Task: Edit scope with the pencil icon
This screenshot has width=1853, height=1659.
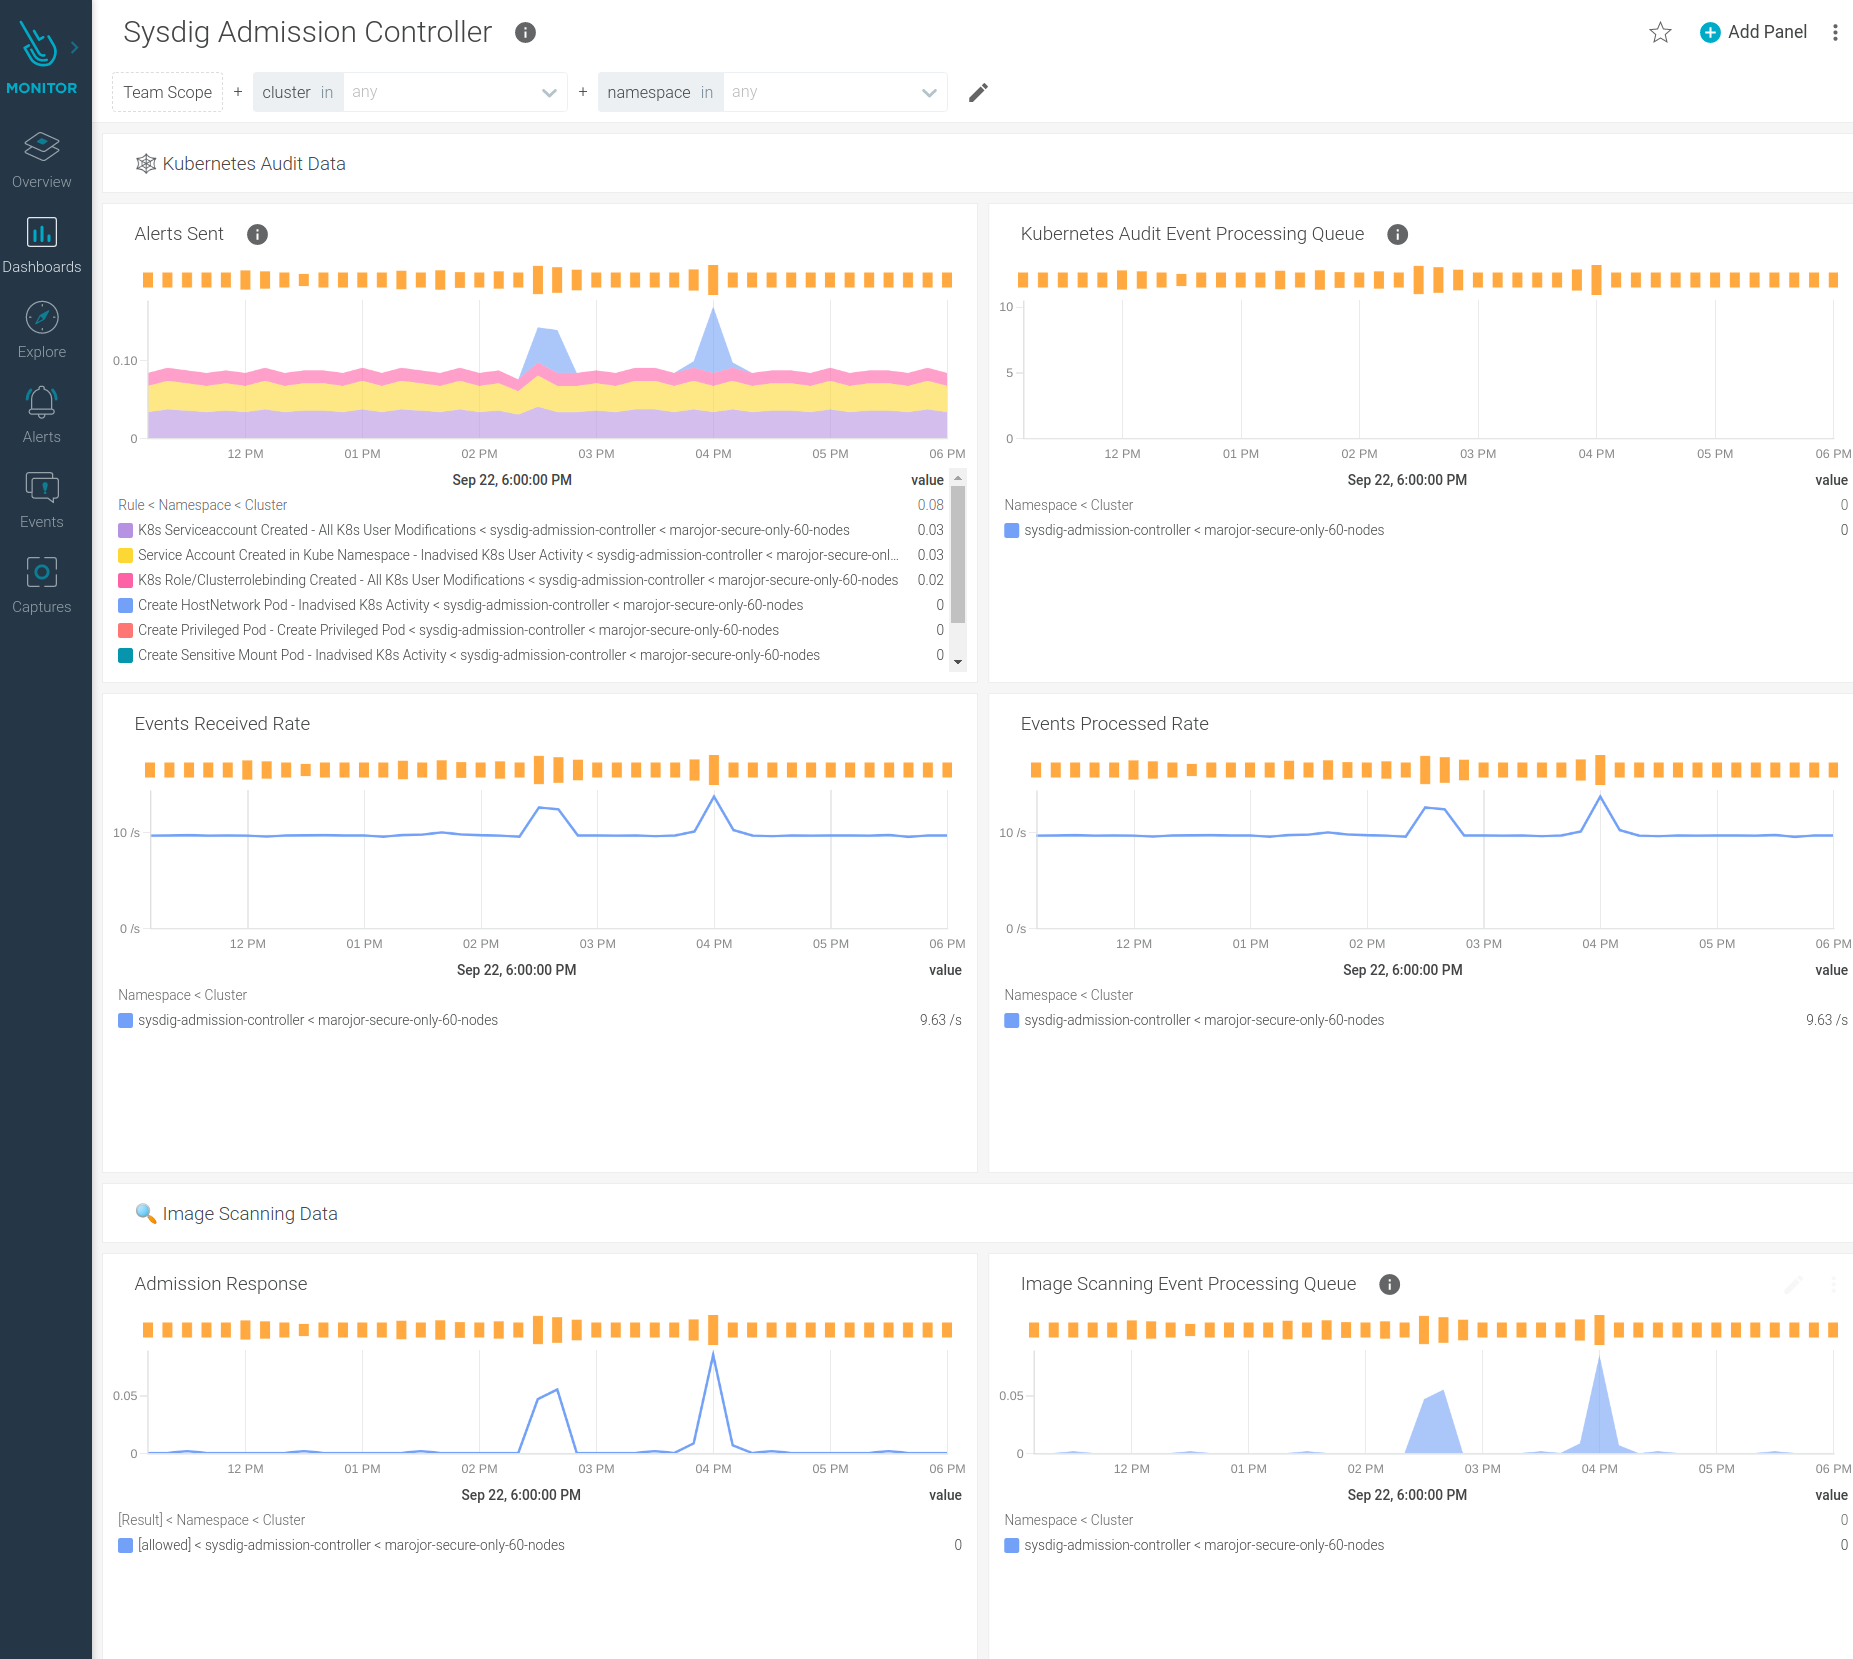Action: [978, 93]
